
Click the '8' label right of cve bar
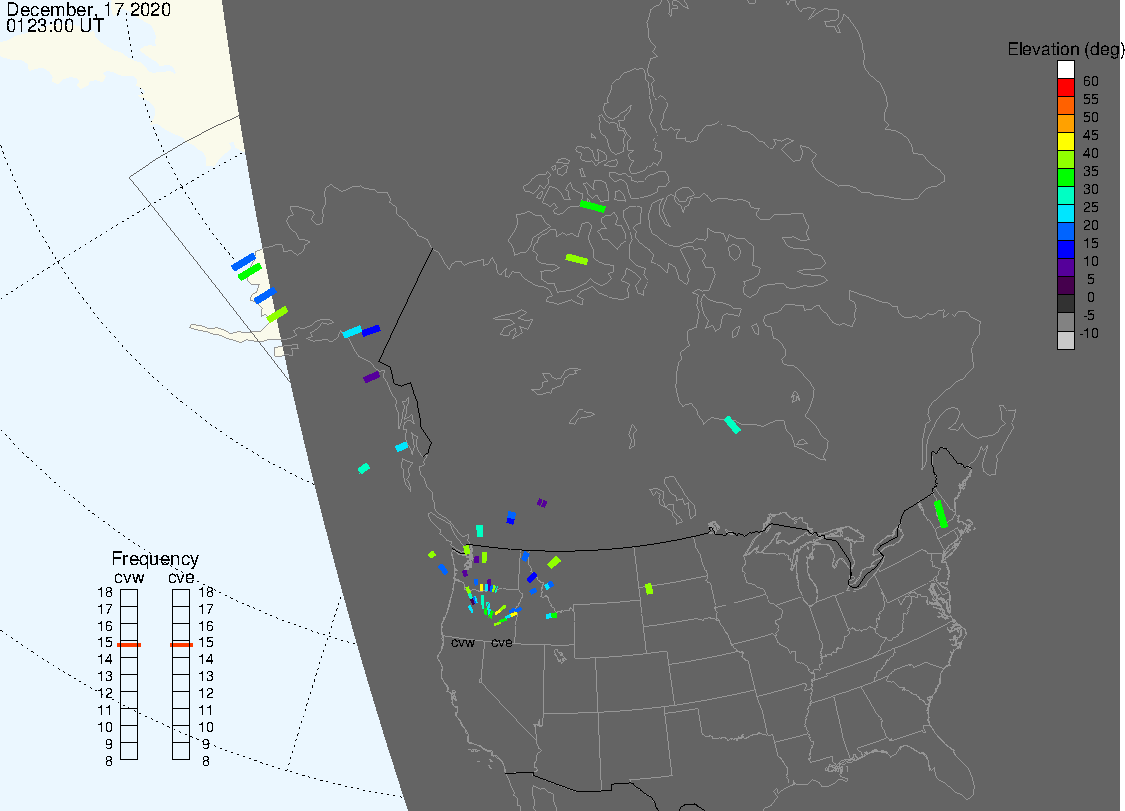[206, 761]
